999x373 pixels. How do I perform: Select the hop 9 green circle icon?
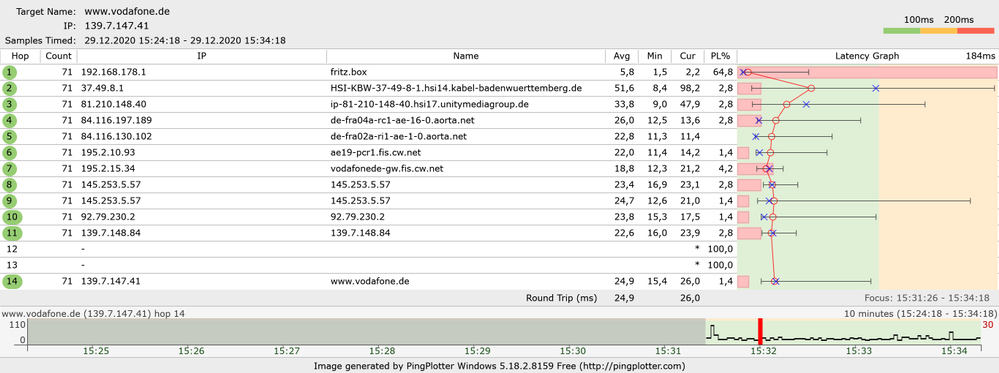pyautogui.click(x=10, y=201)
